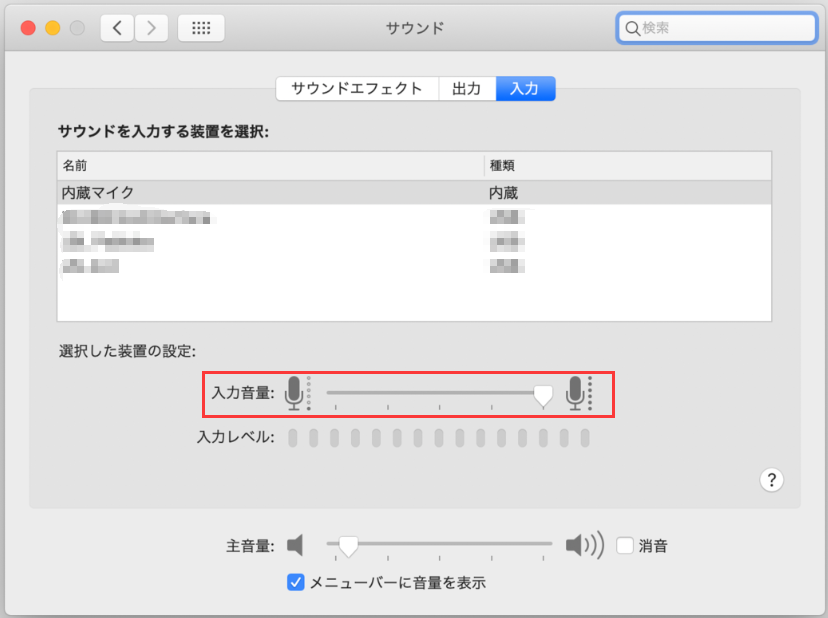
Task: Switch to the 出力 tab
Action: 466,89
